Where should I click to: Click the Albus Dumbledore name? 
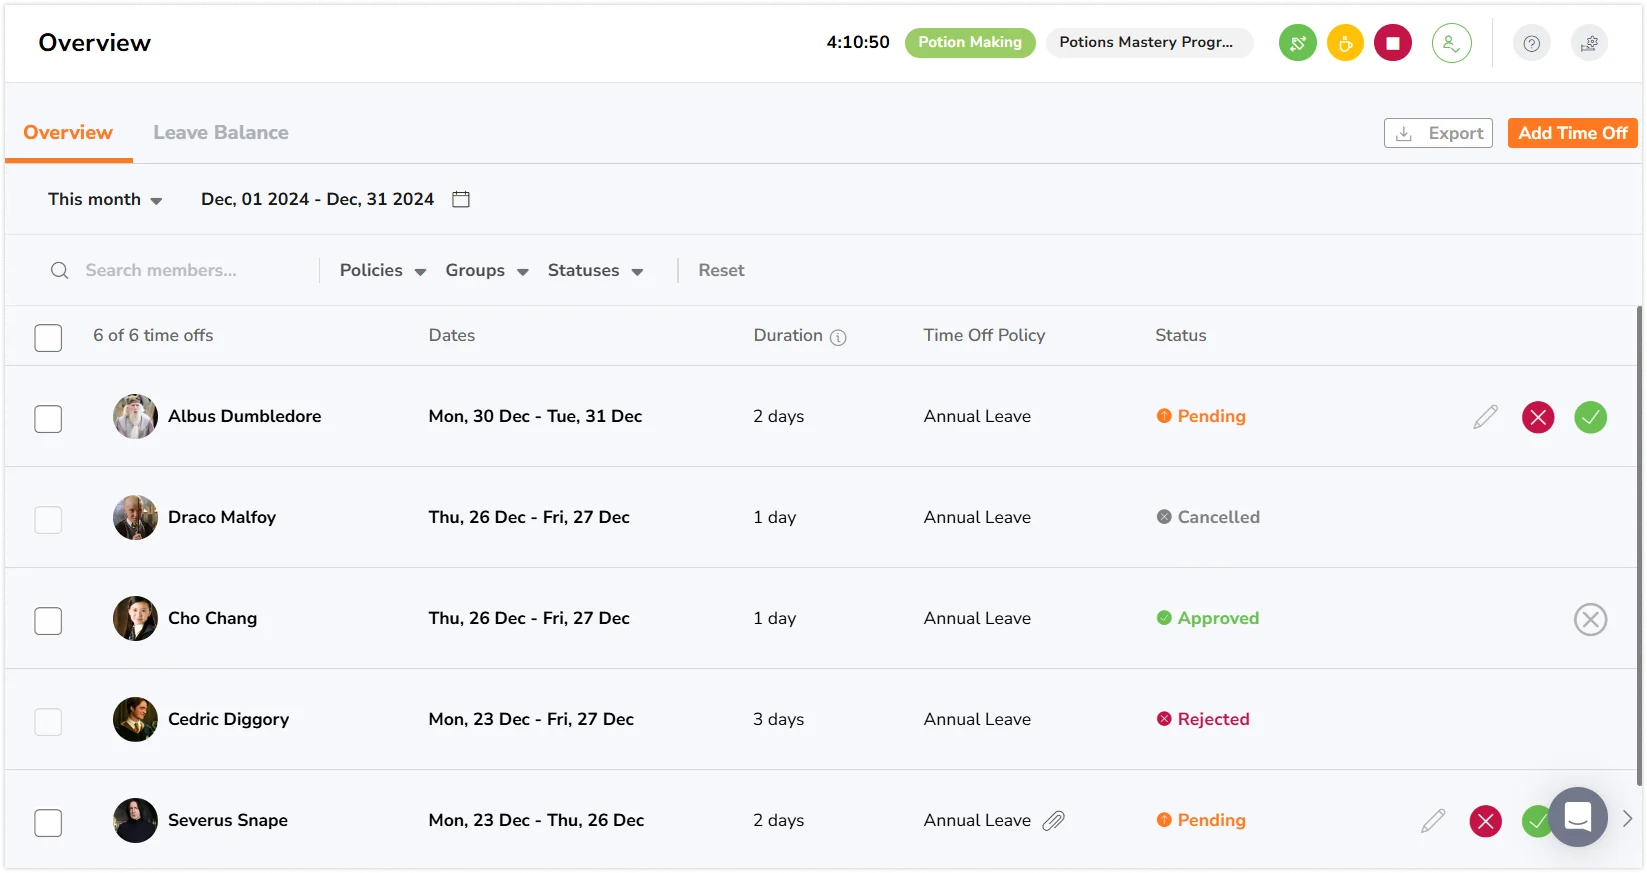point(244,416)
